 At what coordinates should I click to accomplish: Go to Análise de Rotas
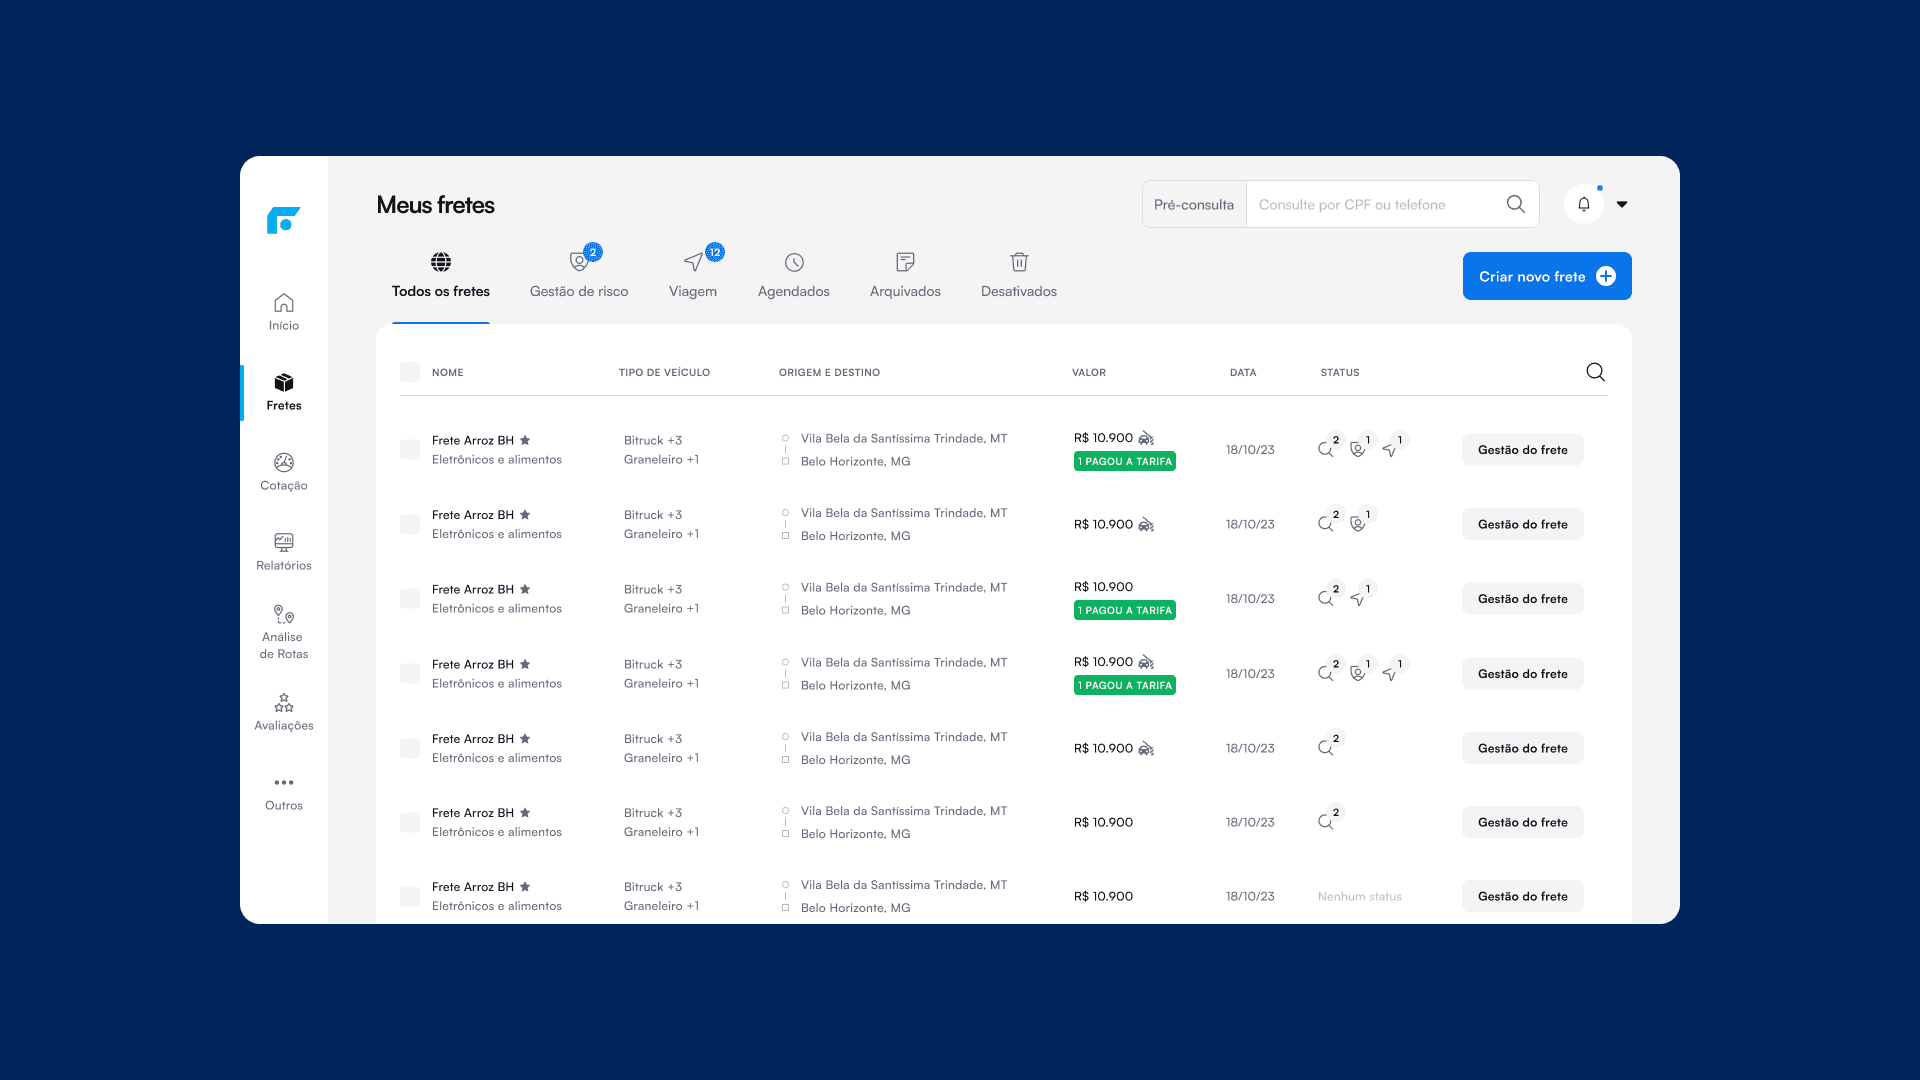coord(284,632)
